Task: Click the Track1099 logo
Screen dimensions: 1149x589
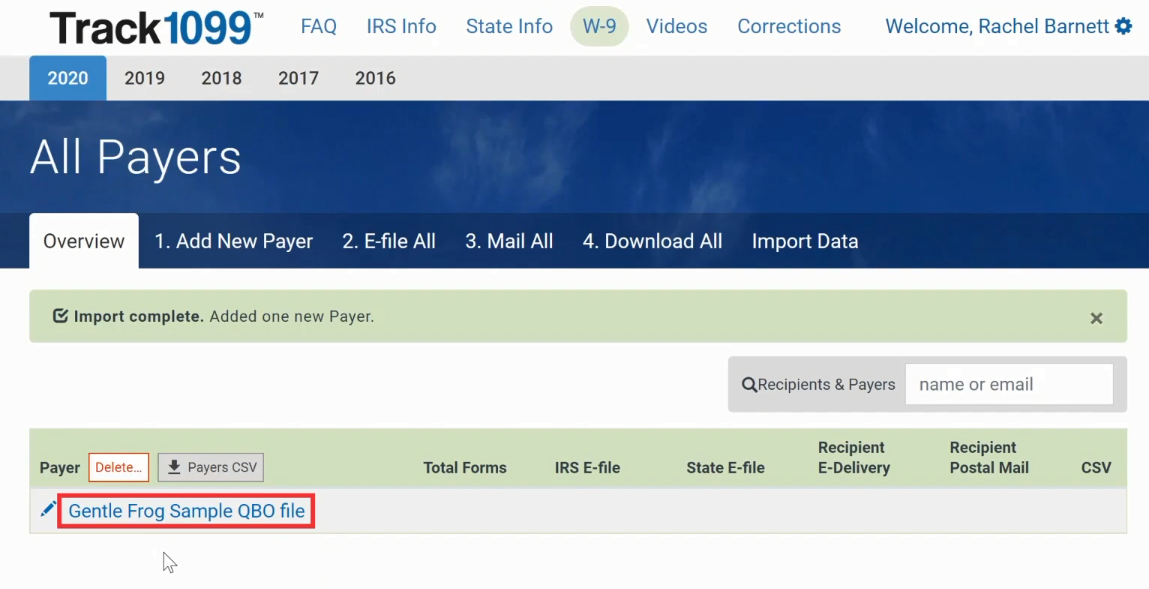Action: pos(156,28)
